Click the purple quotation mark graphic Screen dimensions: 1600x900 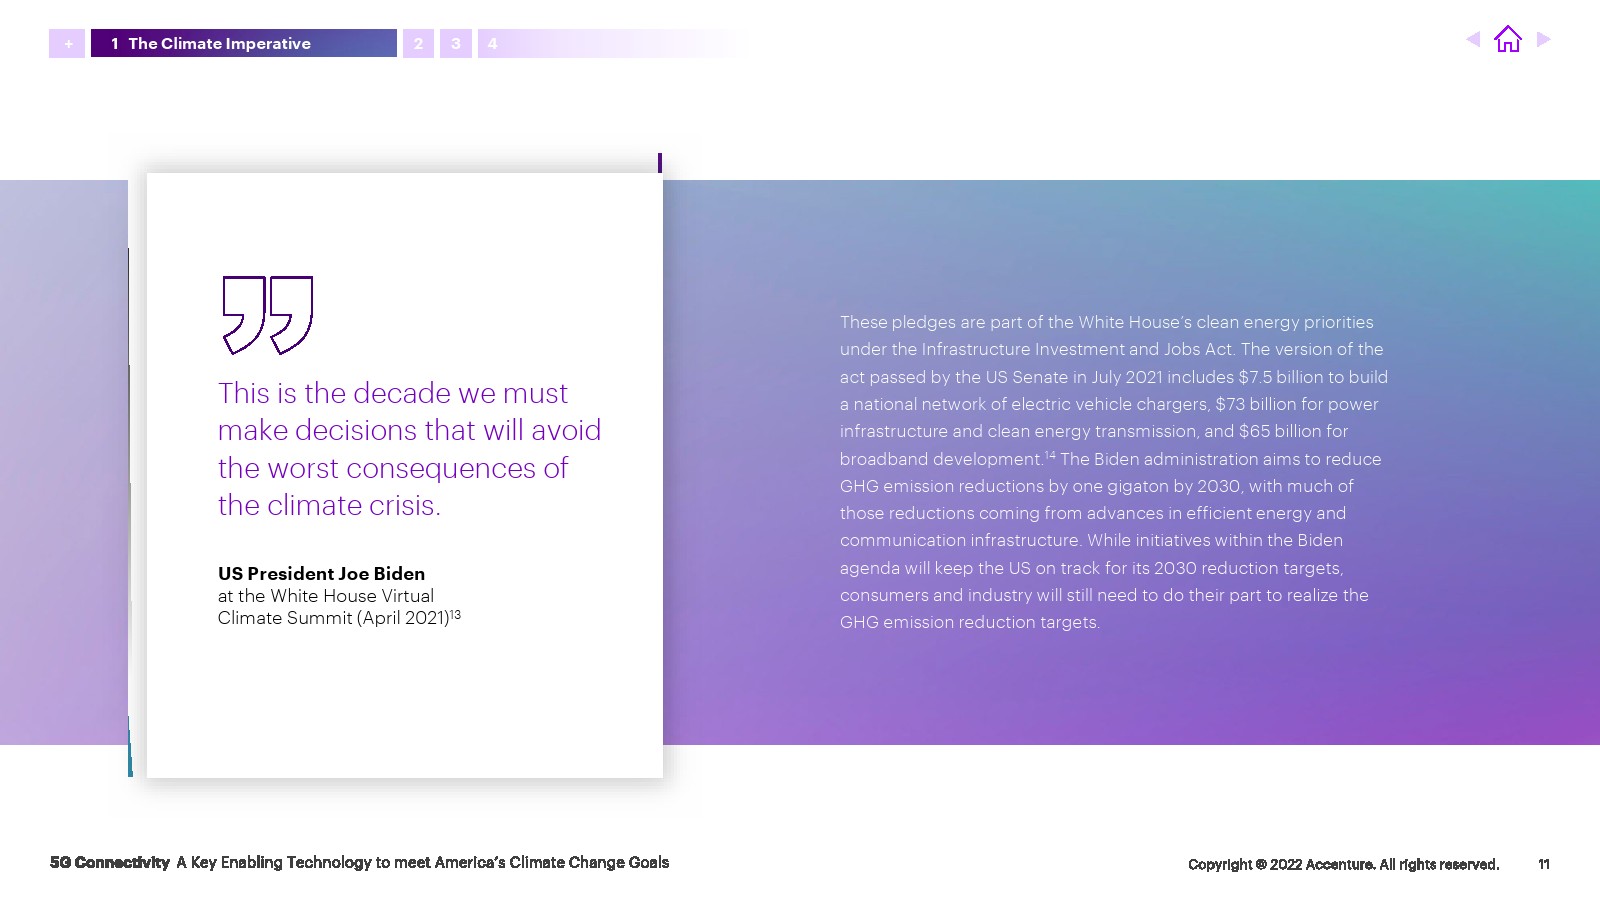267,315
